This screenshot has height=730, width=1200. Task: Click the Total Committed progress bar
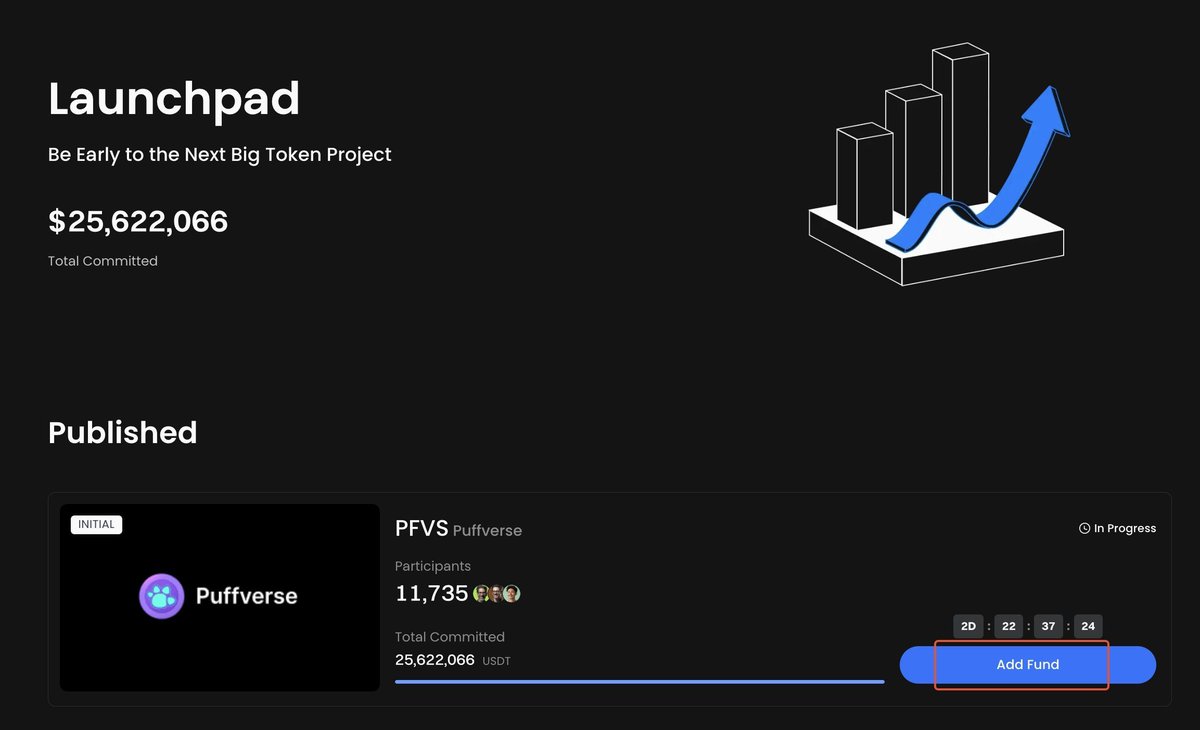(640, 682)
